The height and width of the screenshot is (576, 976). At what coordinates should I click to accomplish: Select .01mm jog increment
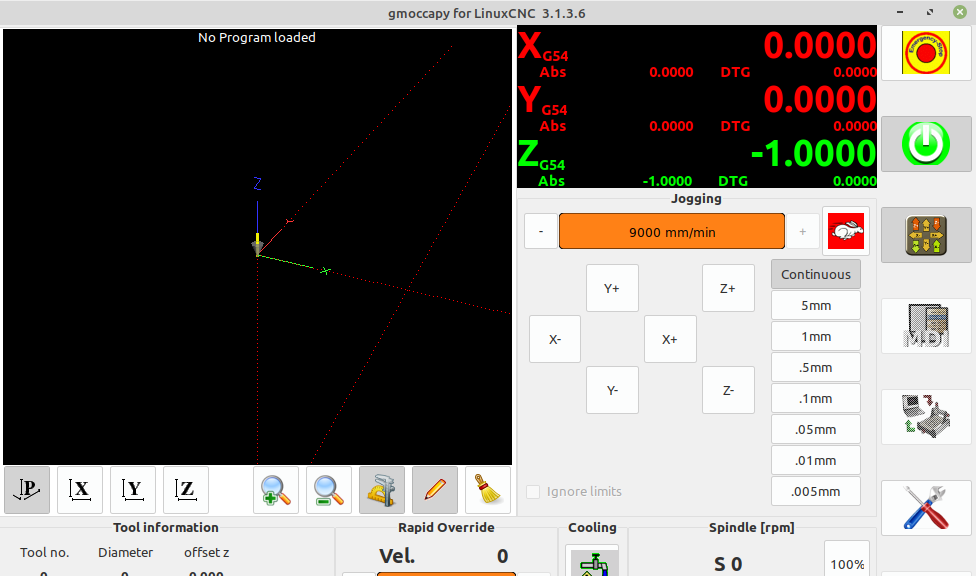coord(815,461)
